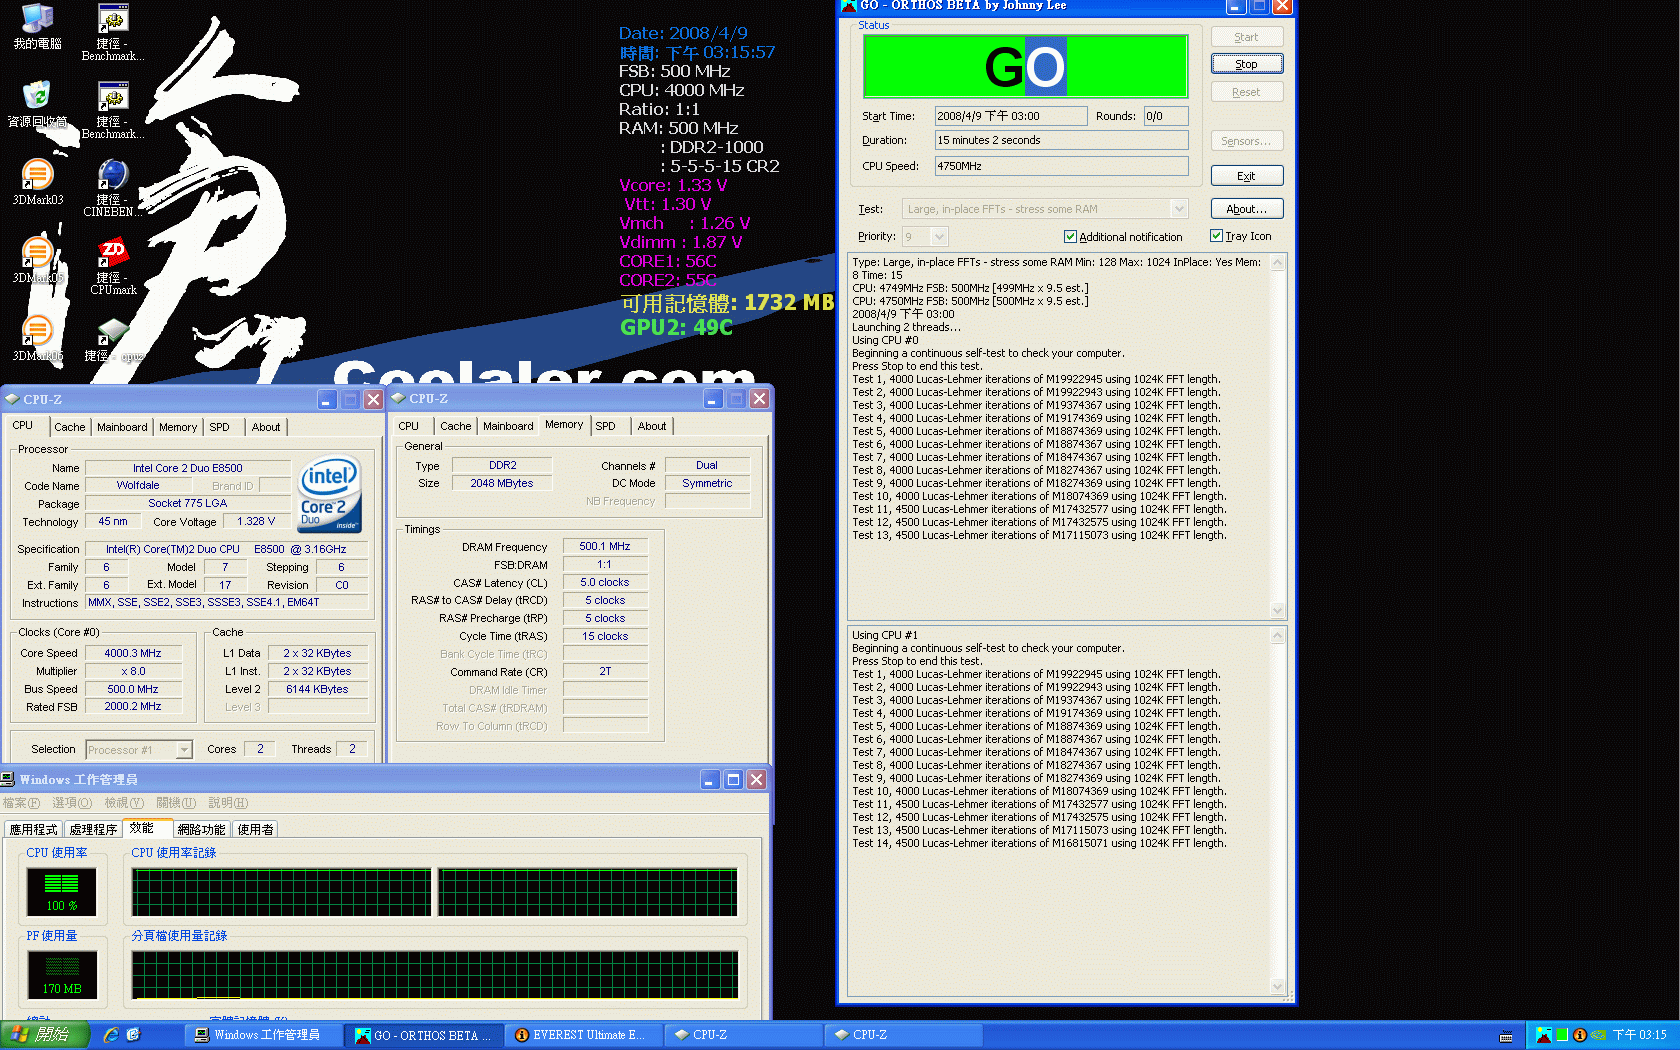The height and width of the screenshot is (1050, 1680).
Task: Switch to About tab in left CPU-Z
Action: tap(266, 427)
